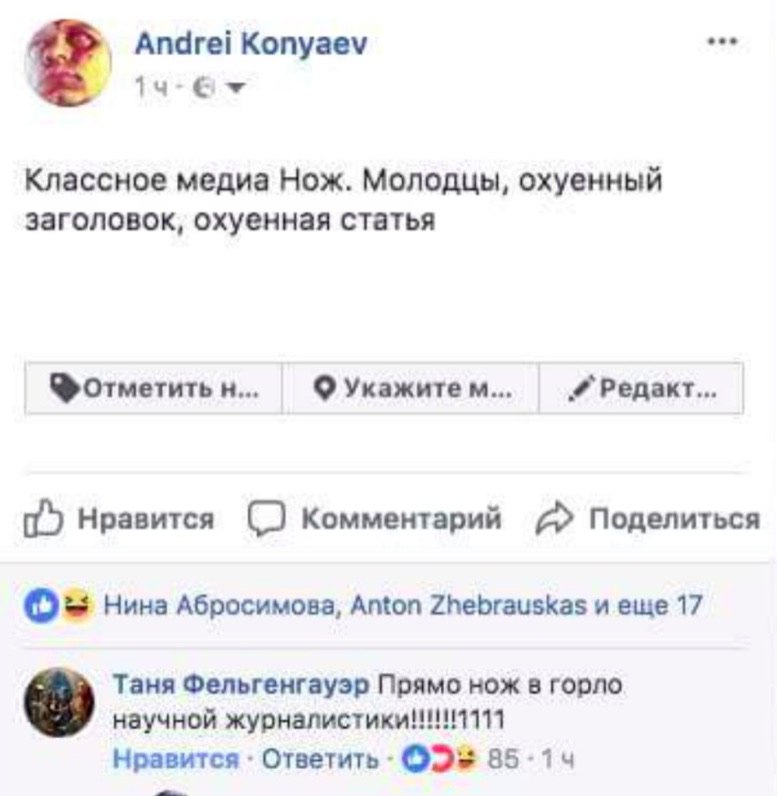777x796 pixels.
Task: Click the location pin icon in Укажите м...
Action: pyautogui.click(x=324, y=388)
